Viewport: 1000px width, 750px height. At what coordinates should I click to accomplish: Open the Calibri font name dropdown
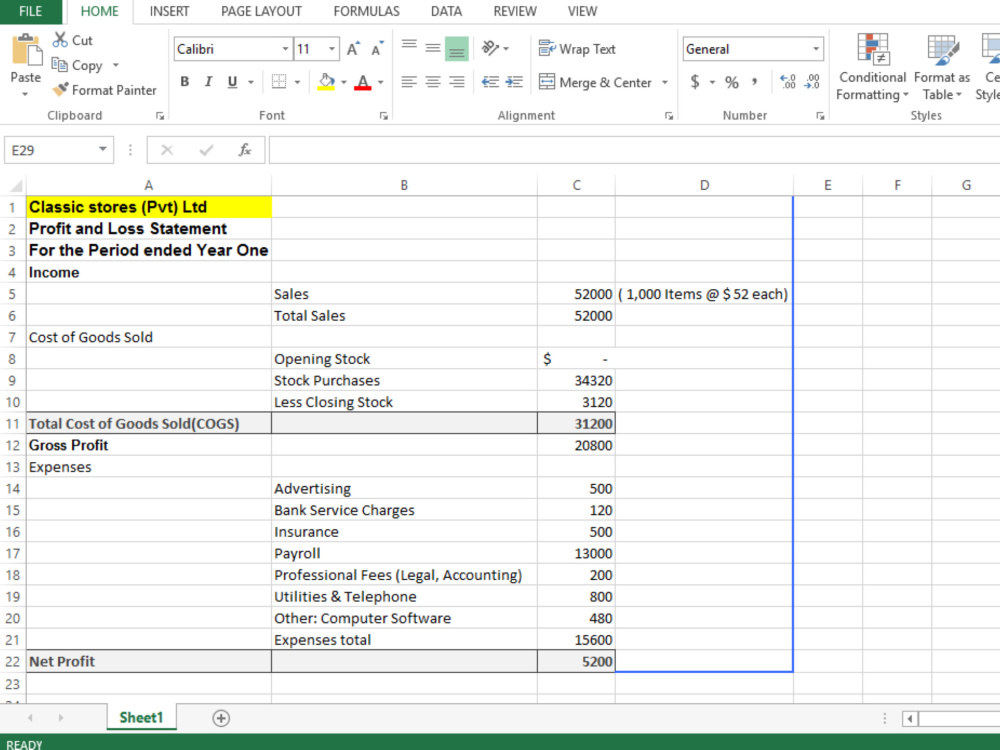285,49
